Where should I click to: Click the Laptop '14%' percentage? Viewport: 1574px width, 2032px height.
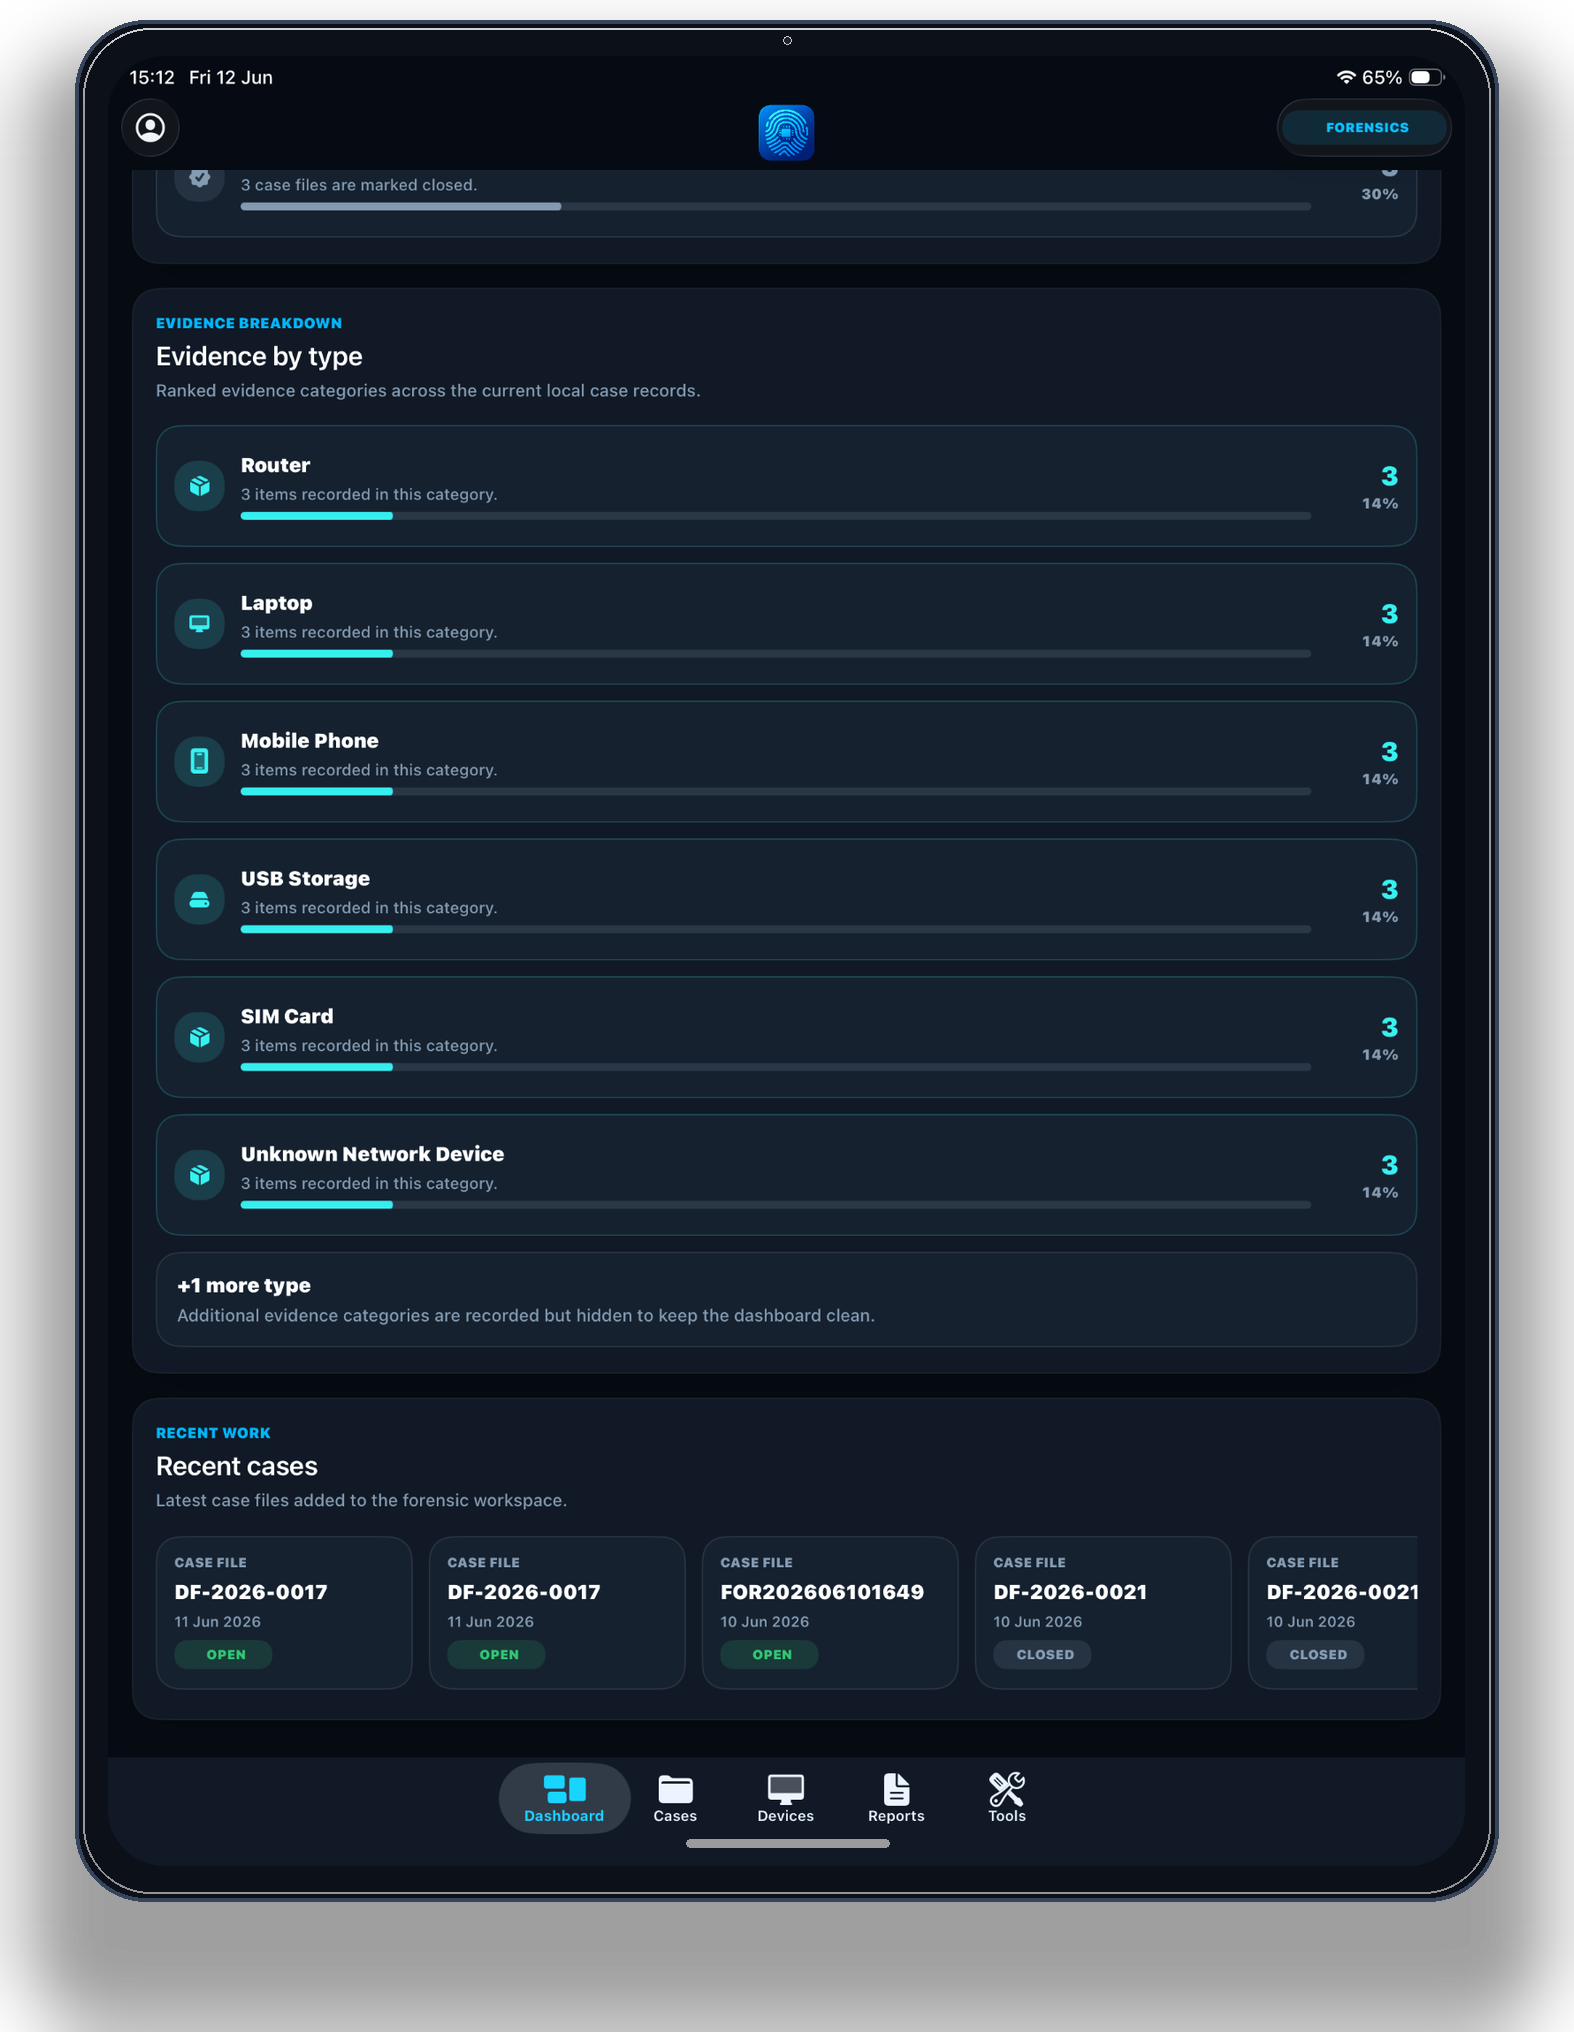[x=1380, y=641]
